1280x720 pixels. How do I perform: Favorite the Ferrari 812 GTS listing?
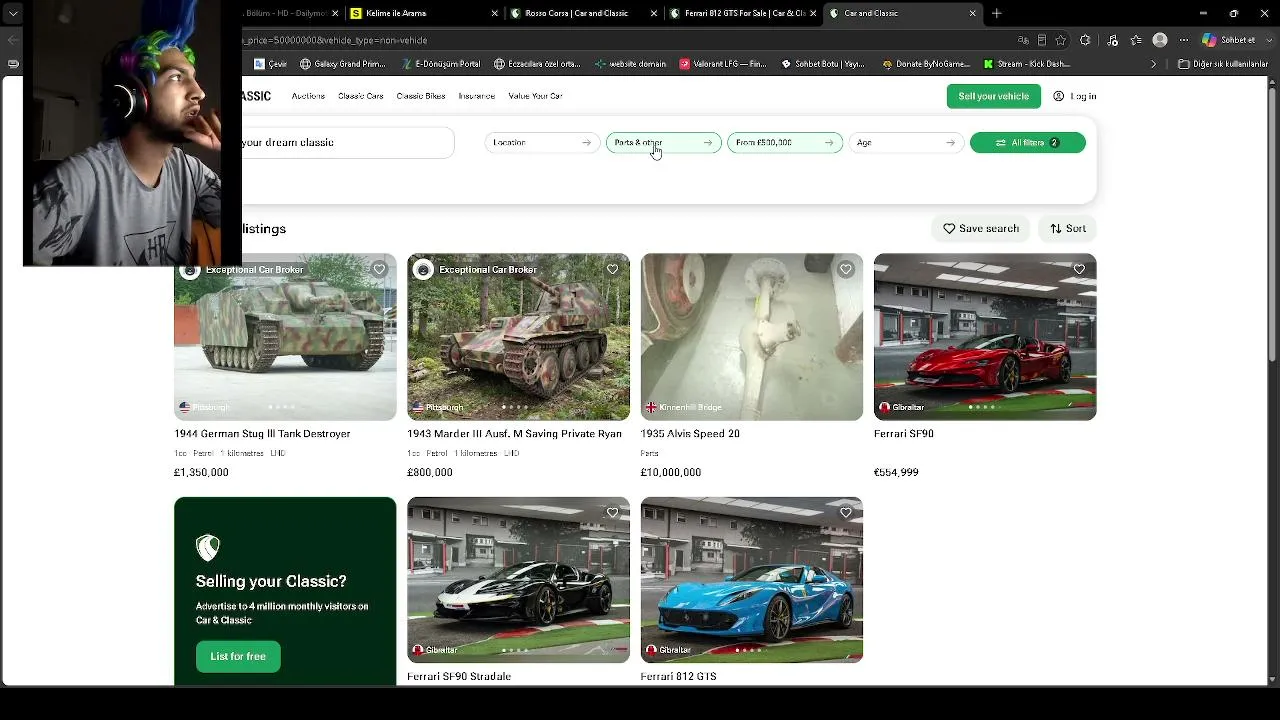[x=846, y=512]
